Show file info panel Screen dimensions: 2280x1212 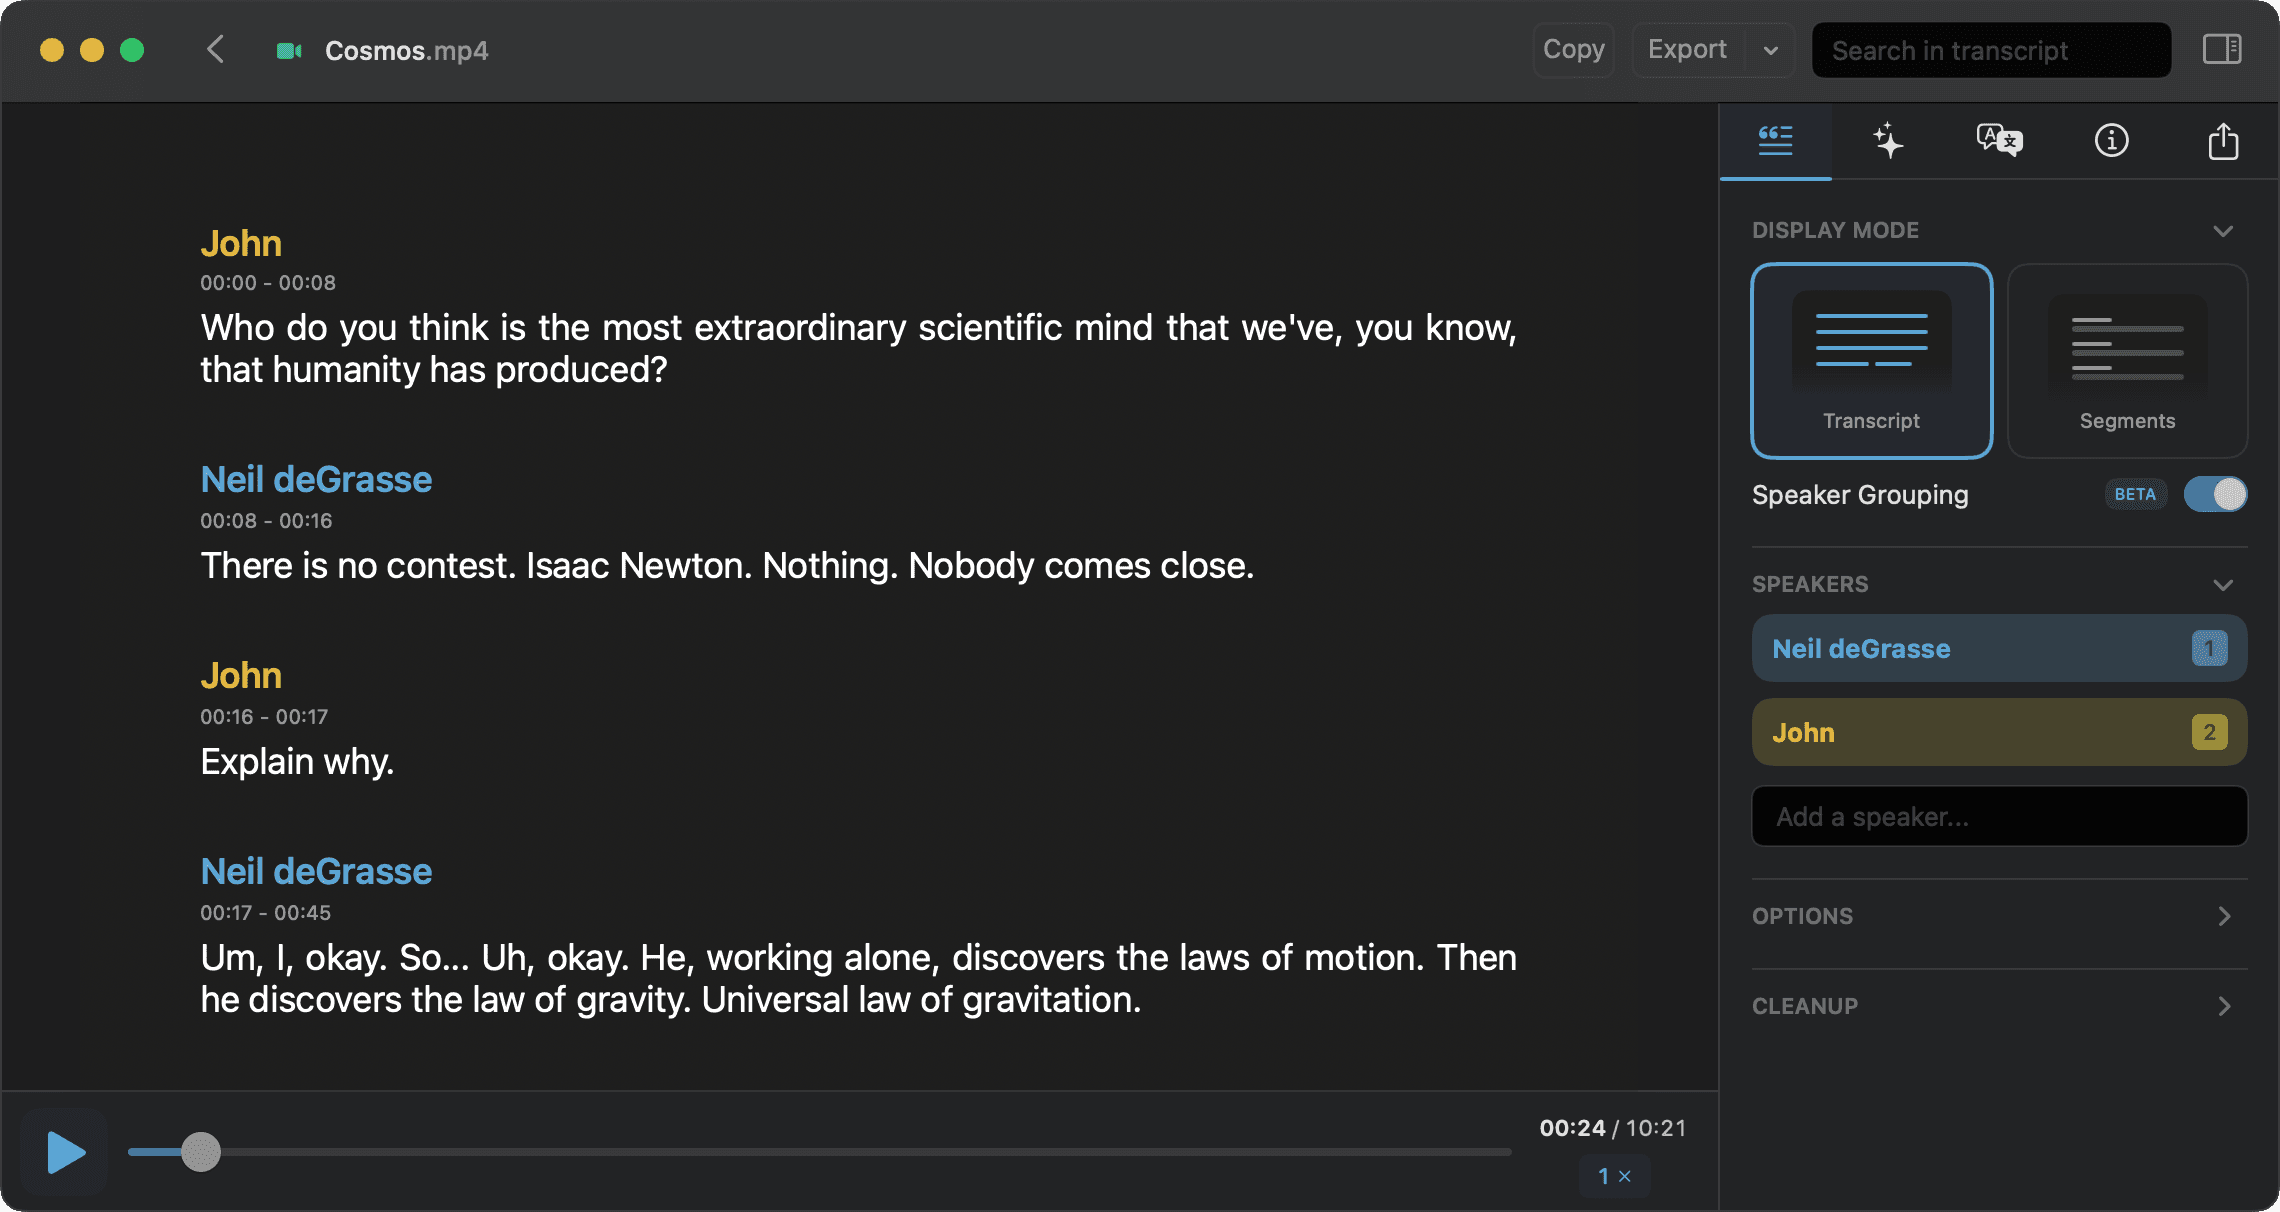coord(2111,141)
